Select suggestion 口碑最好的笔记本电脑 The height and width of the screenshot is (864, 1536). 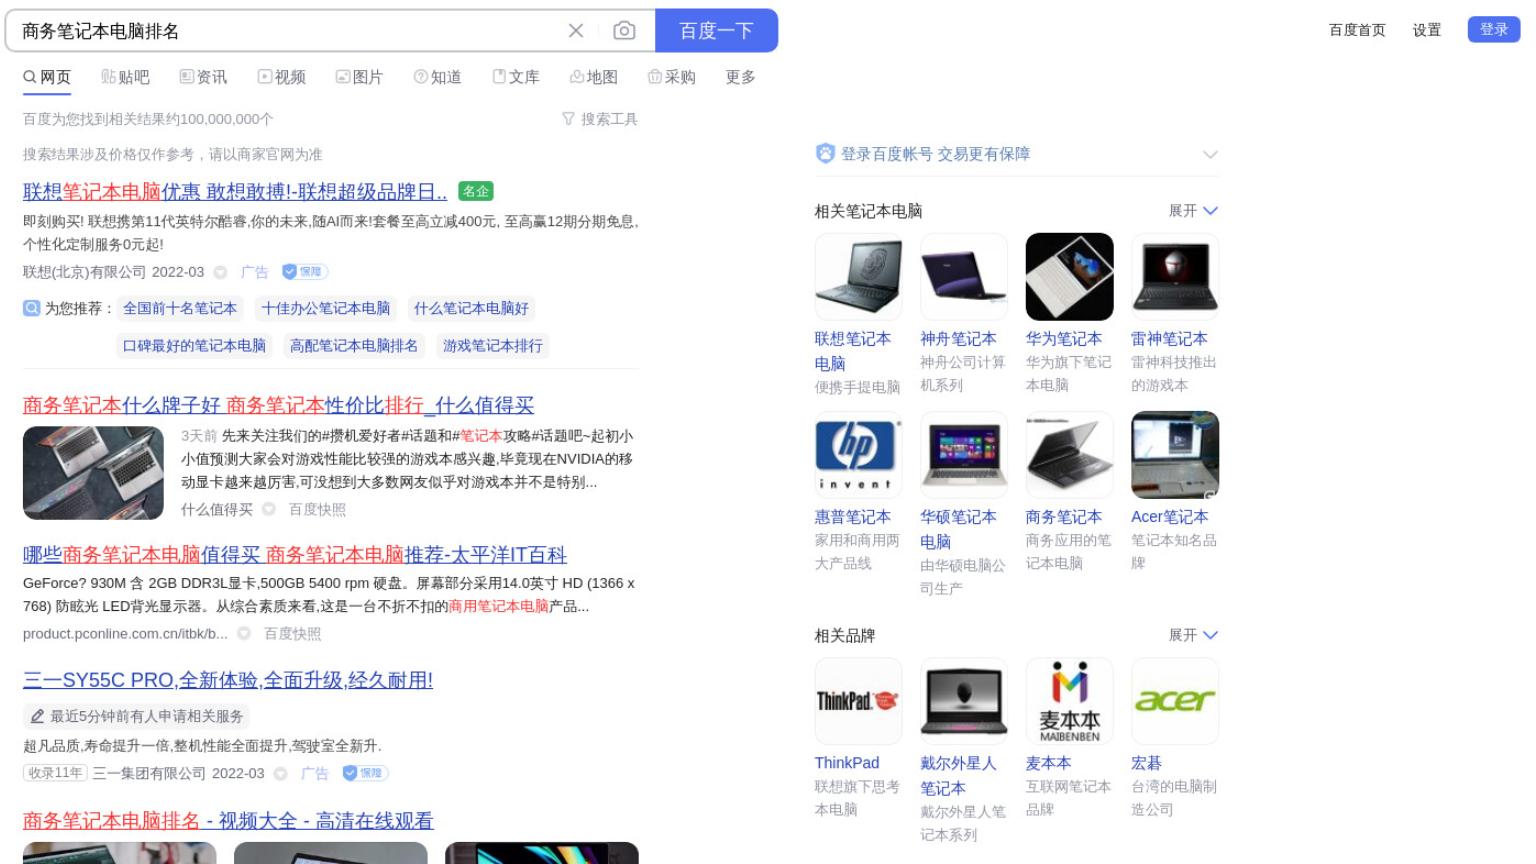(x=194, y=346)
